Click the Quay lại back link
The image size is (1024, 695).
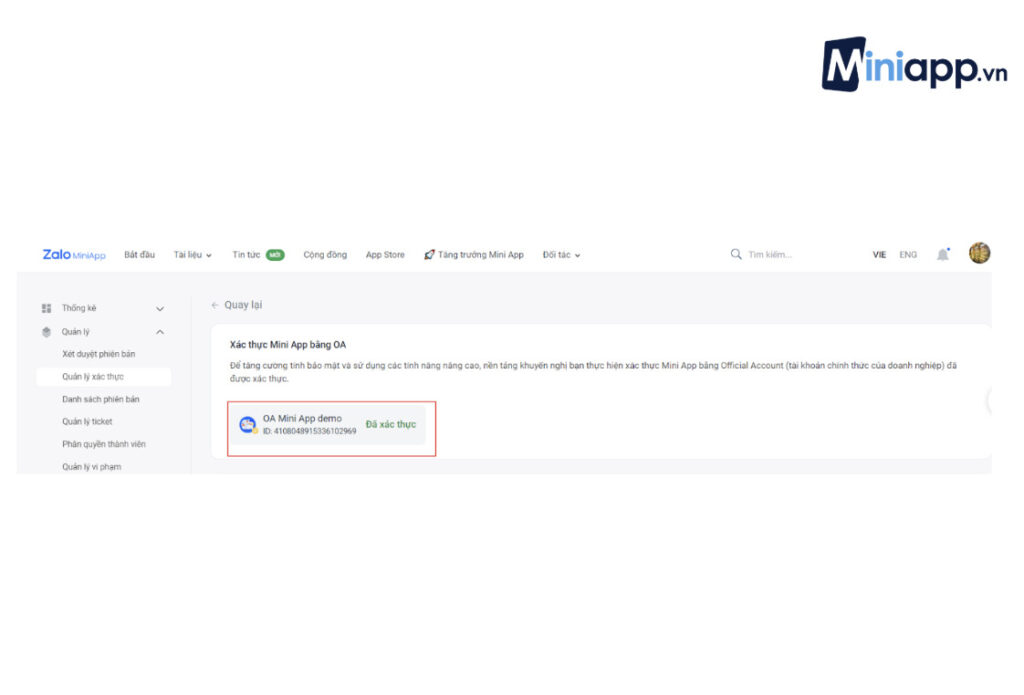[236, 305]
